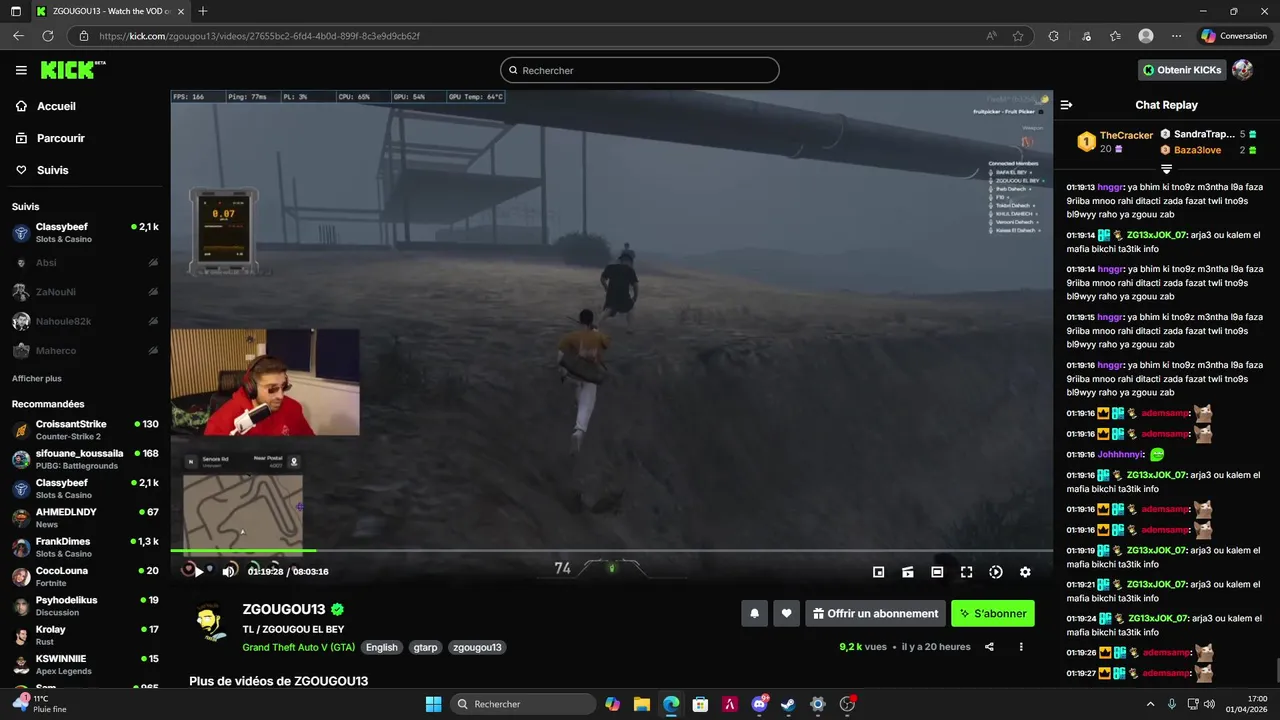Open recommended channel AHMEDLNDY
Image resolution: width=1280 pixels, height=720 pixels.
pos(85,518)
